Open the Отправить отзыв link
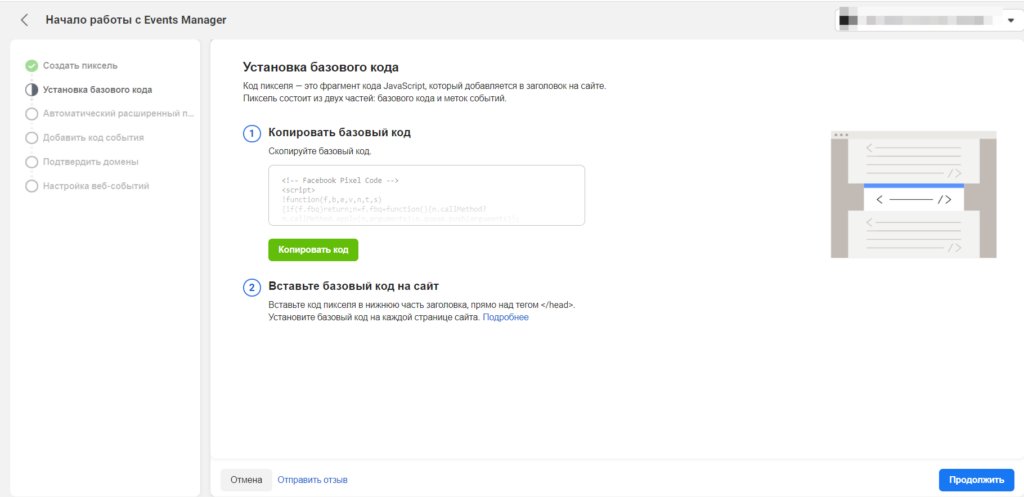This screenshot has height=497, width=1024. [x=312, y=480]
